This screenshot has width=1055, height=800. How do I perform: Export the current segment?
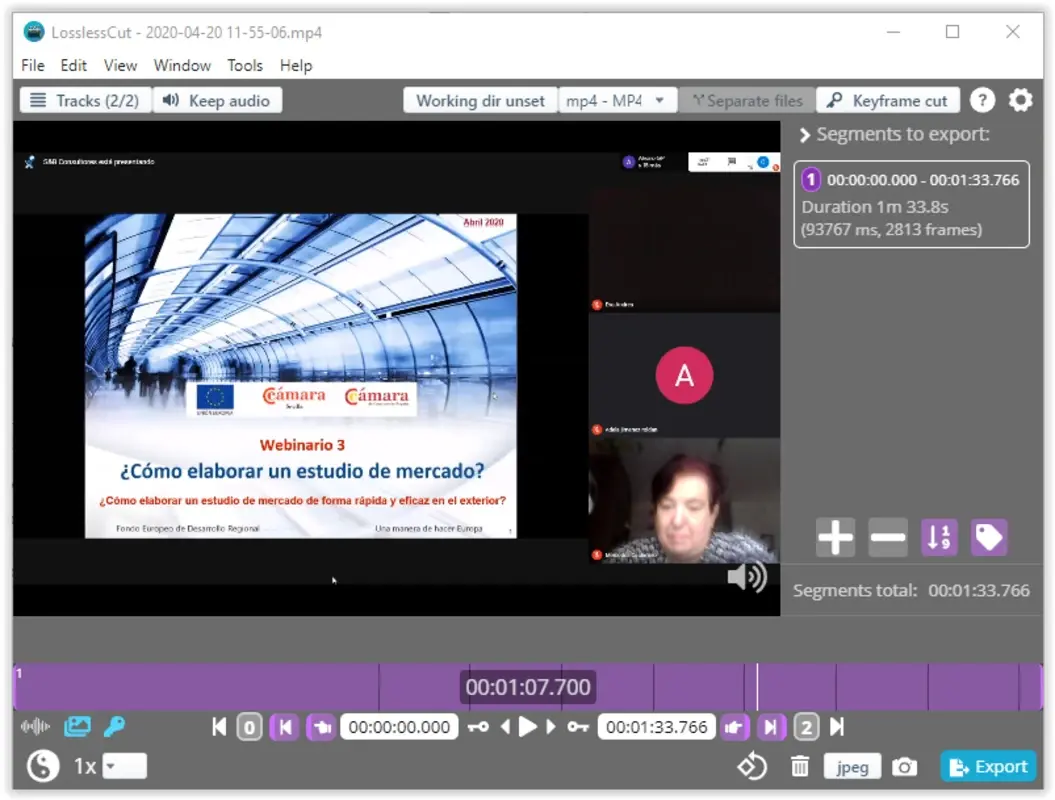(988, 766)
